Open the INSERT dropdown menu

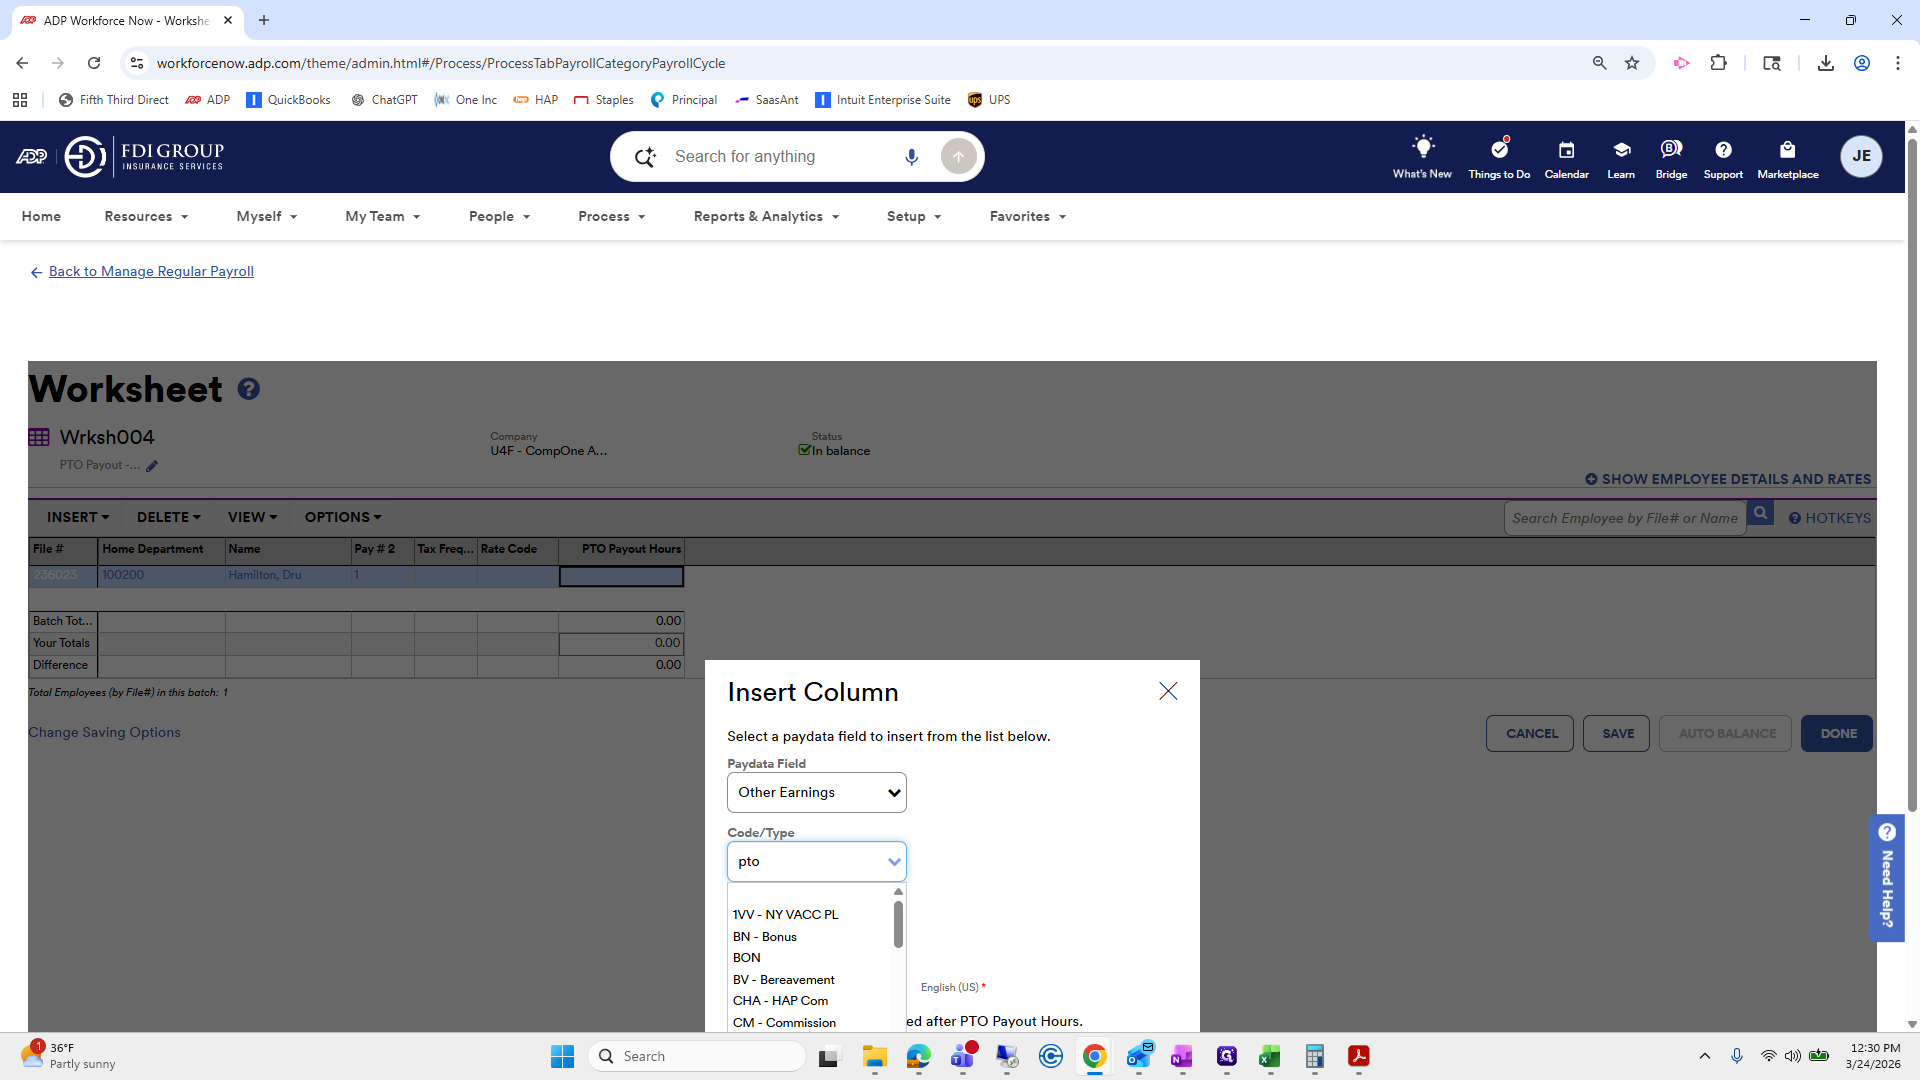[78, 517]
